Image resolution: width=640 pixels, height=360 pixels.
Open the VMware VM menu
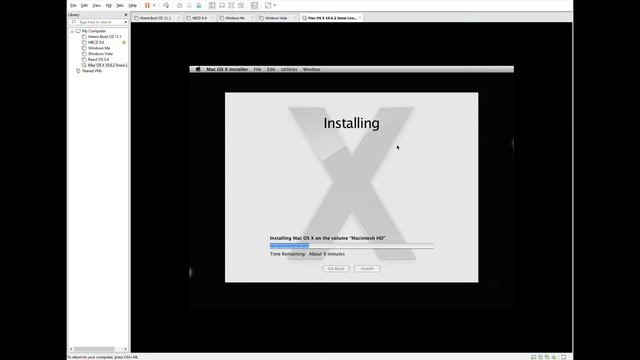pyautogui.click(x=109, y=5)
